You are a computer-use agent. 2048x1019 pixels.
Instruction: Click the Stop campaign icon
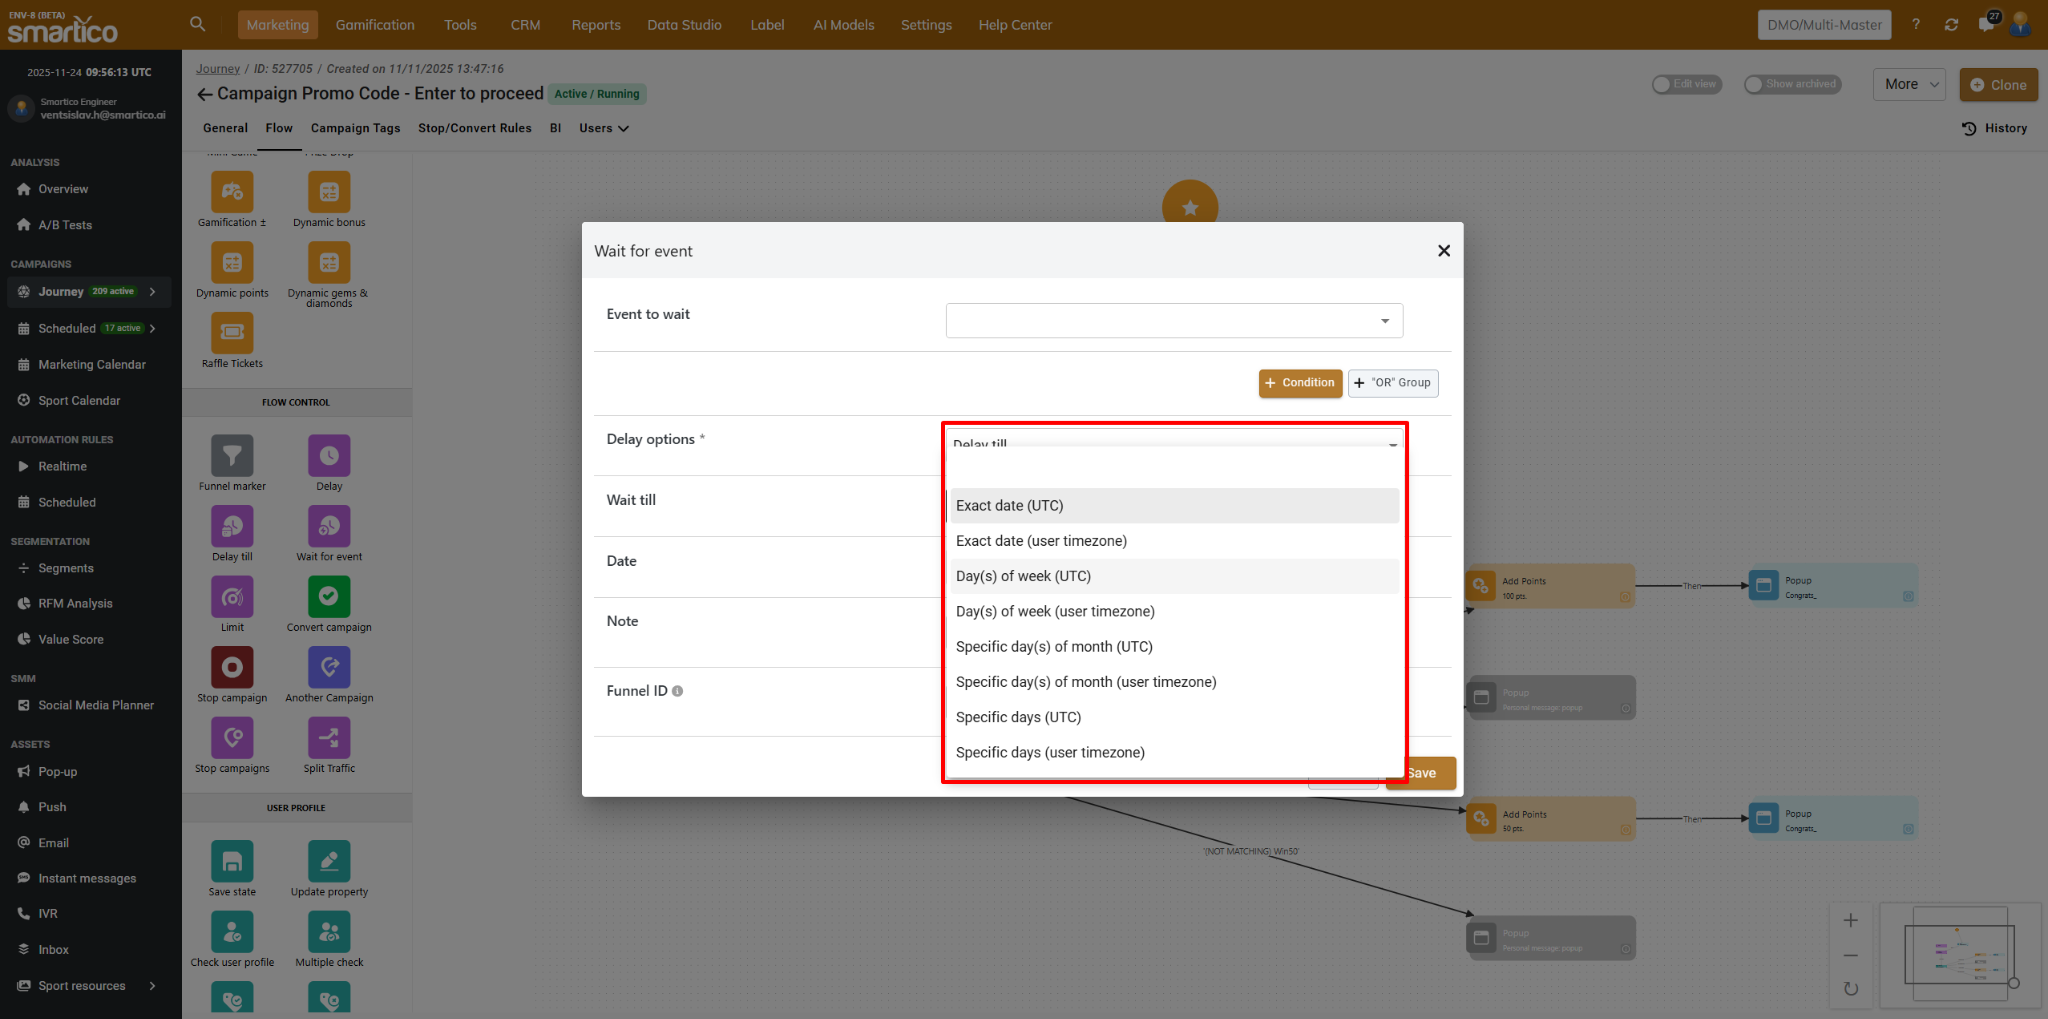[x=232, y=667]
